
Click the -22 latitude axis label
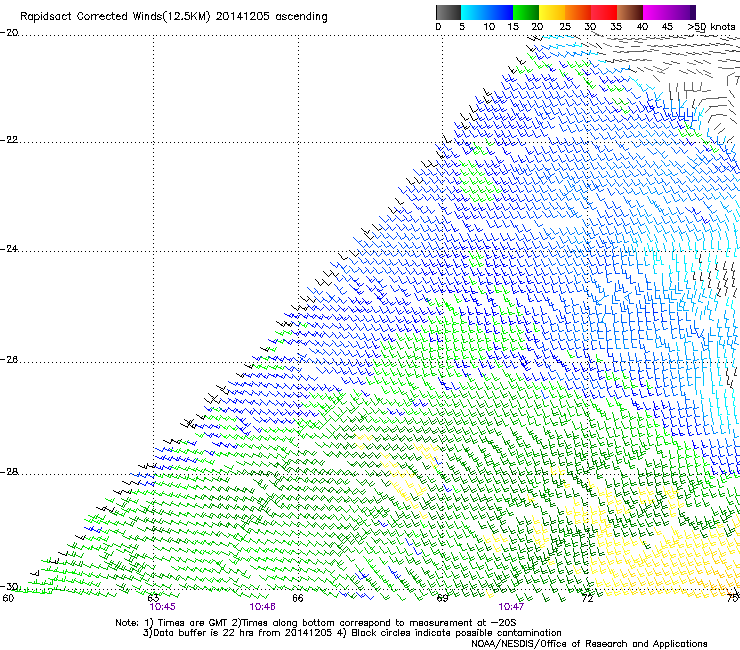click(9, 140)
